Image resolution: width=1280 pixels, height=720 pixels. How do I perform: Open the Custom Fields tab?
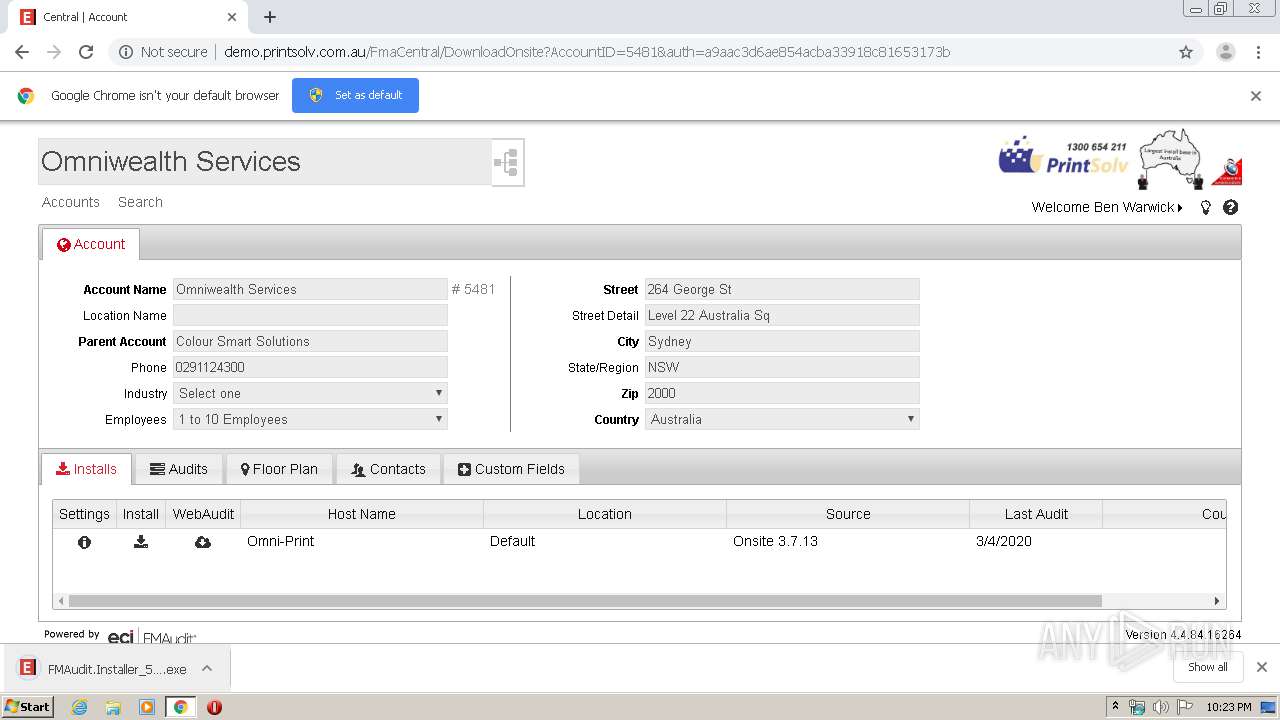tap(511, 469)
